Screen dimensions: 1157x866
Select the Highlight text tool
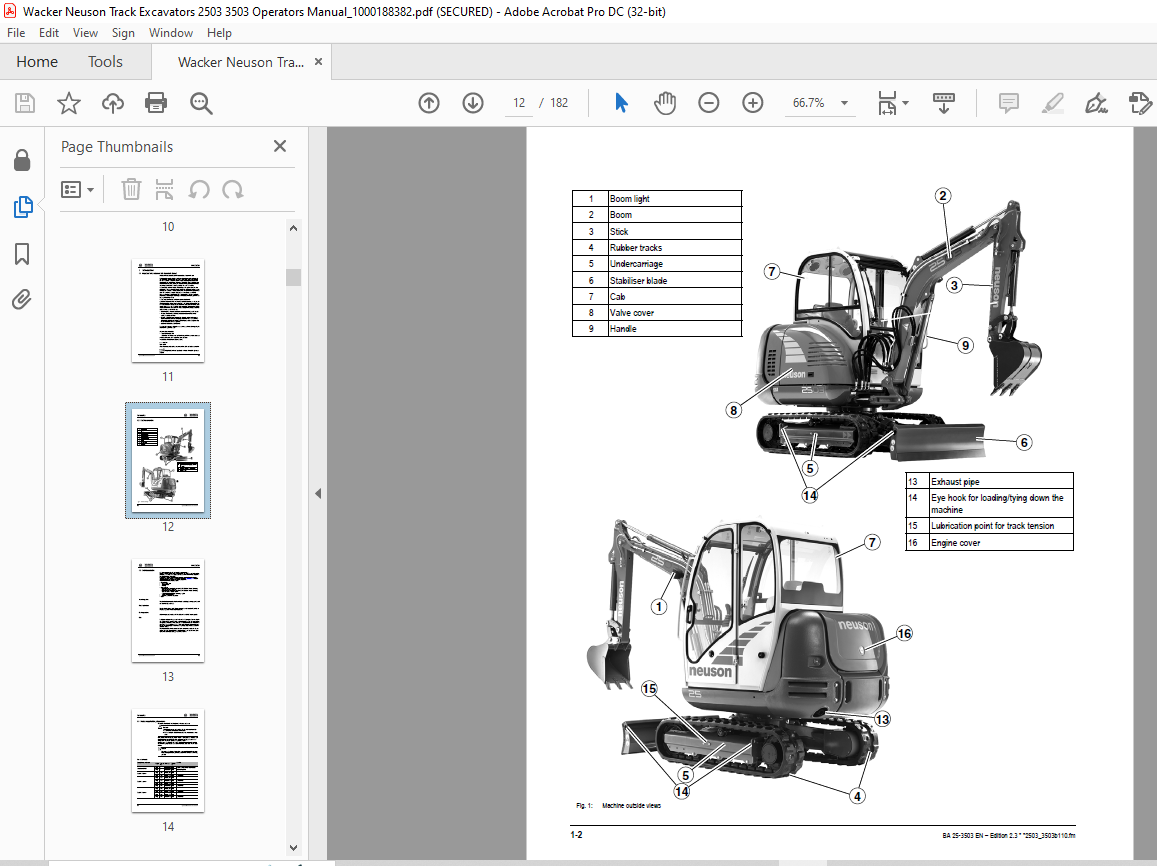coord(1052,103)
